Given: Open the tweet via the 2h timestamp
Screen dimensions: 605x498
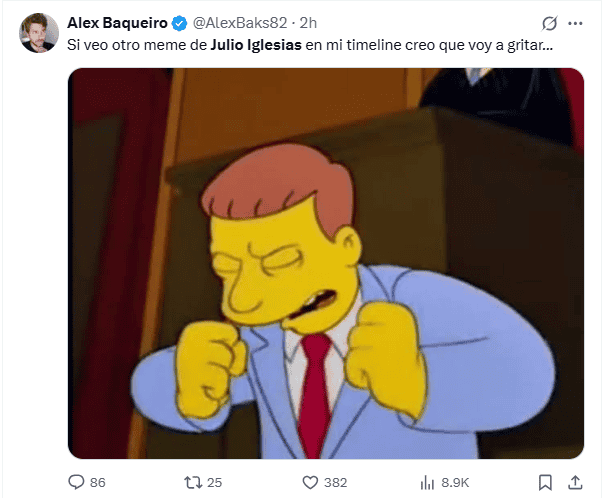Looking at the screenshot, I should 308,23.
